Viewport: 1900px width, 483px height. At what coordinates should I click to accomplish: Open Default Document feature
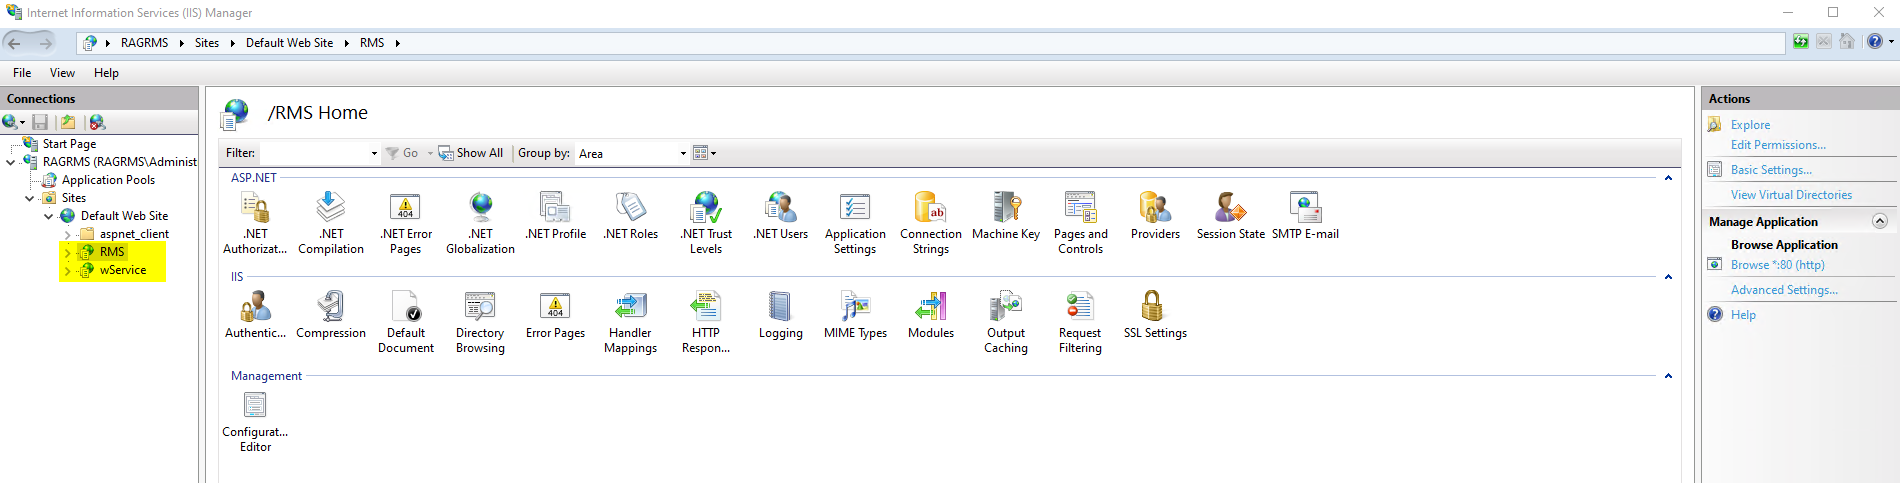tap(406, 322)
